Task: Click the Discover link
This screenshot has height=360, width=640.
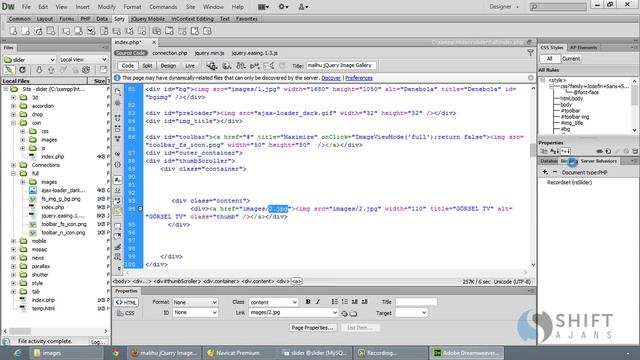Action: (x=331, y=78)
